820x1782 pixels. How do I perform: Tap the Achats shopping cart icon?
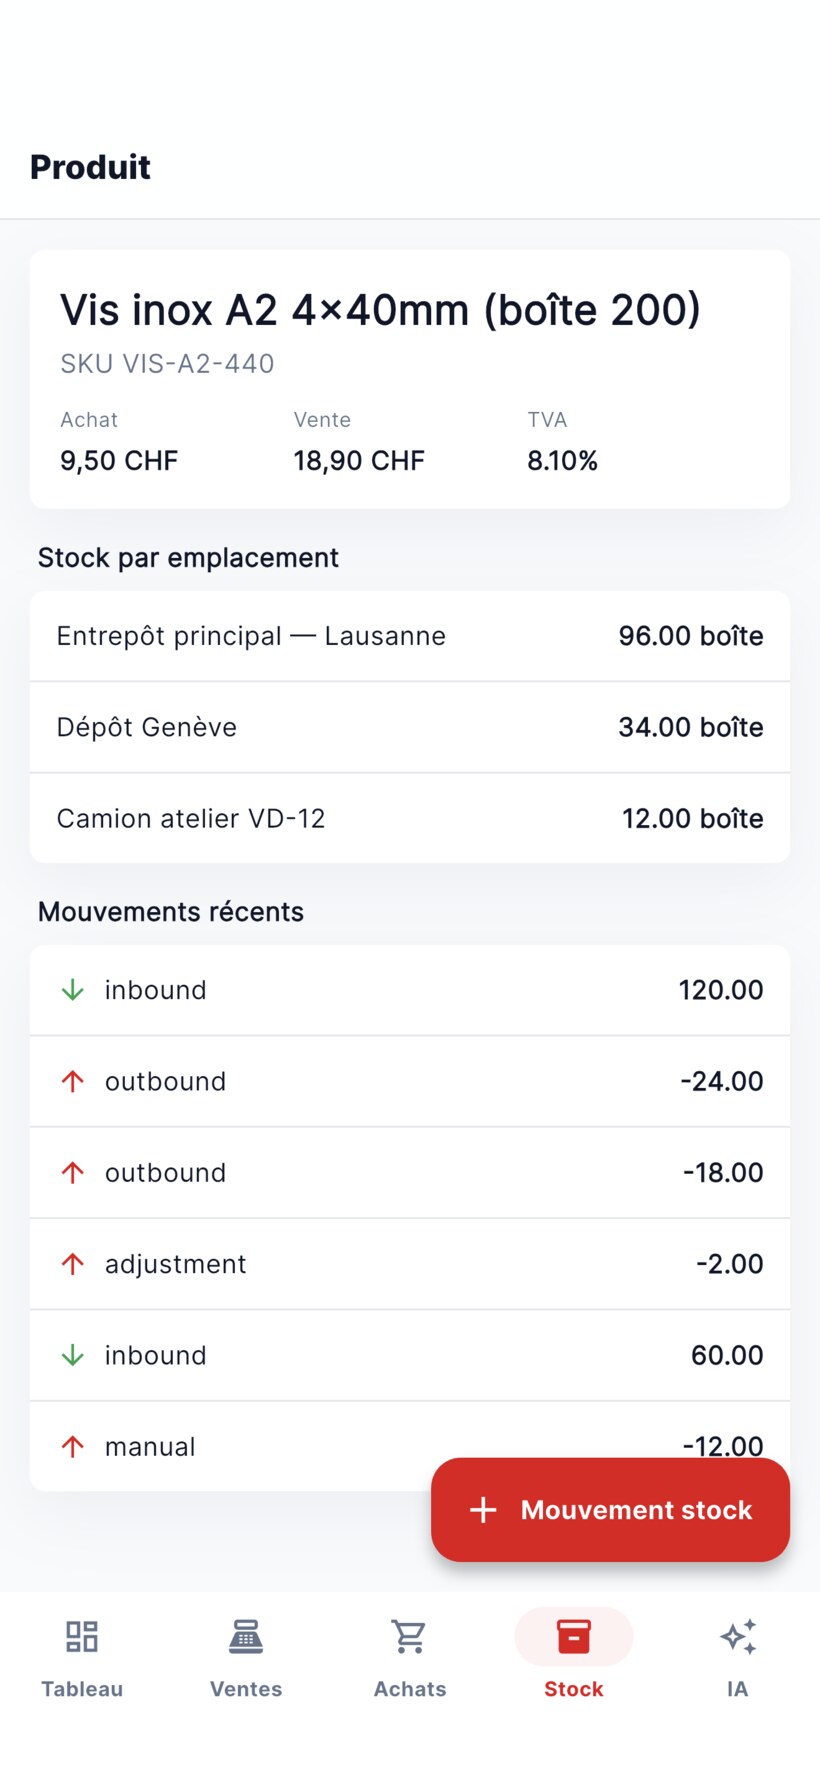(410, 1636)
